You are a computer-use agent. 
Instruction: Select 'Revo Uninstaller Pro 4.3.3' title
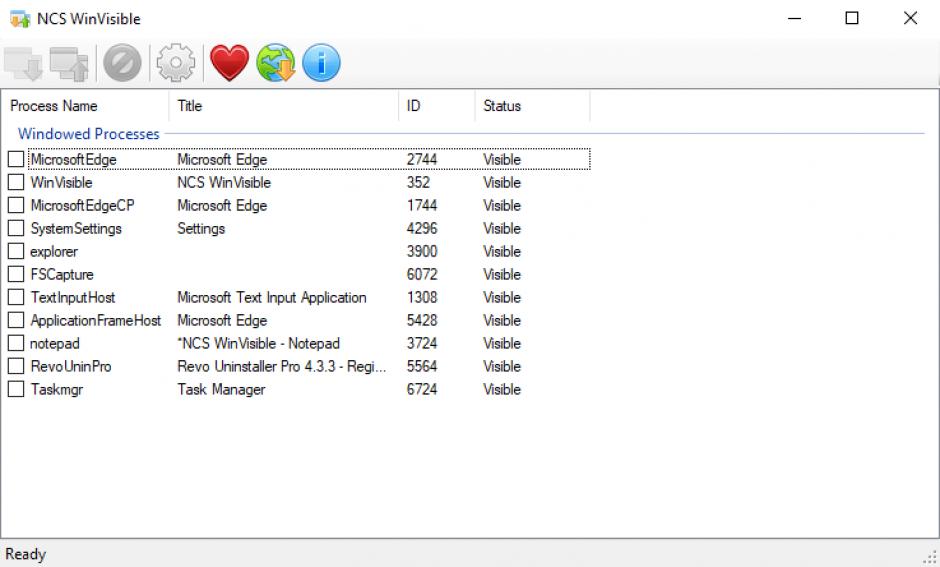click(282, 366)
